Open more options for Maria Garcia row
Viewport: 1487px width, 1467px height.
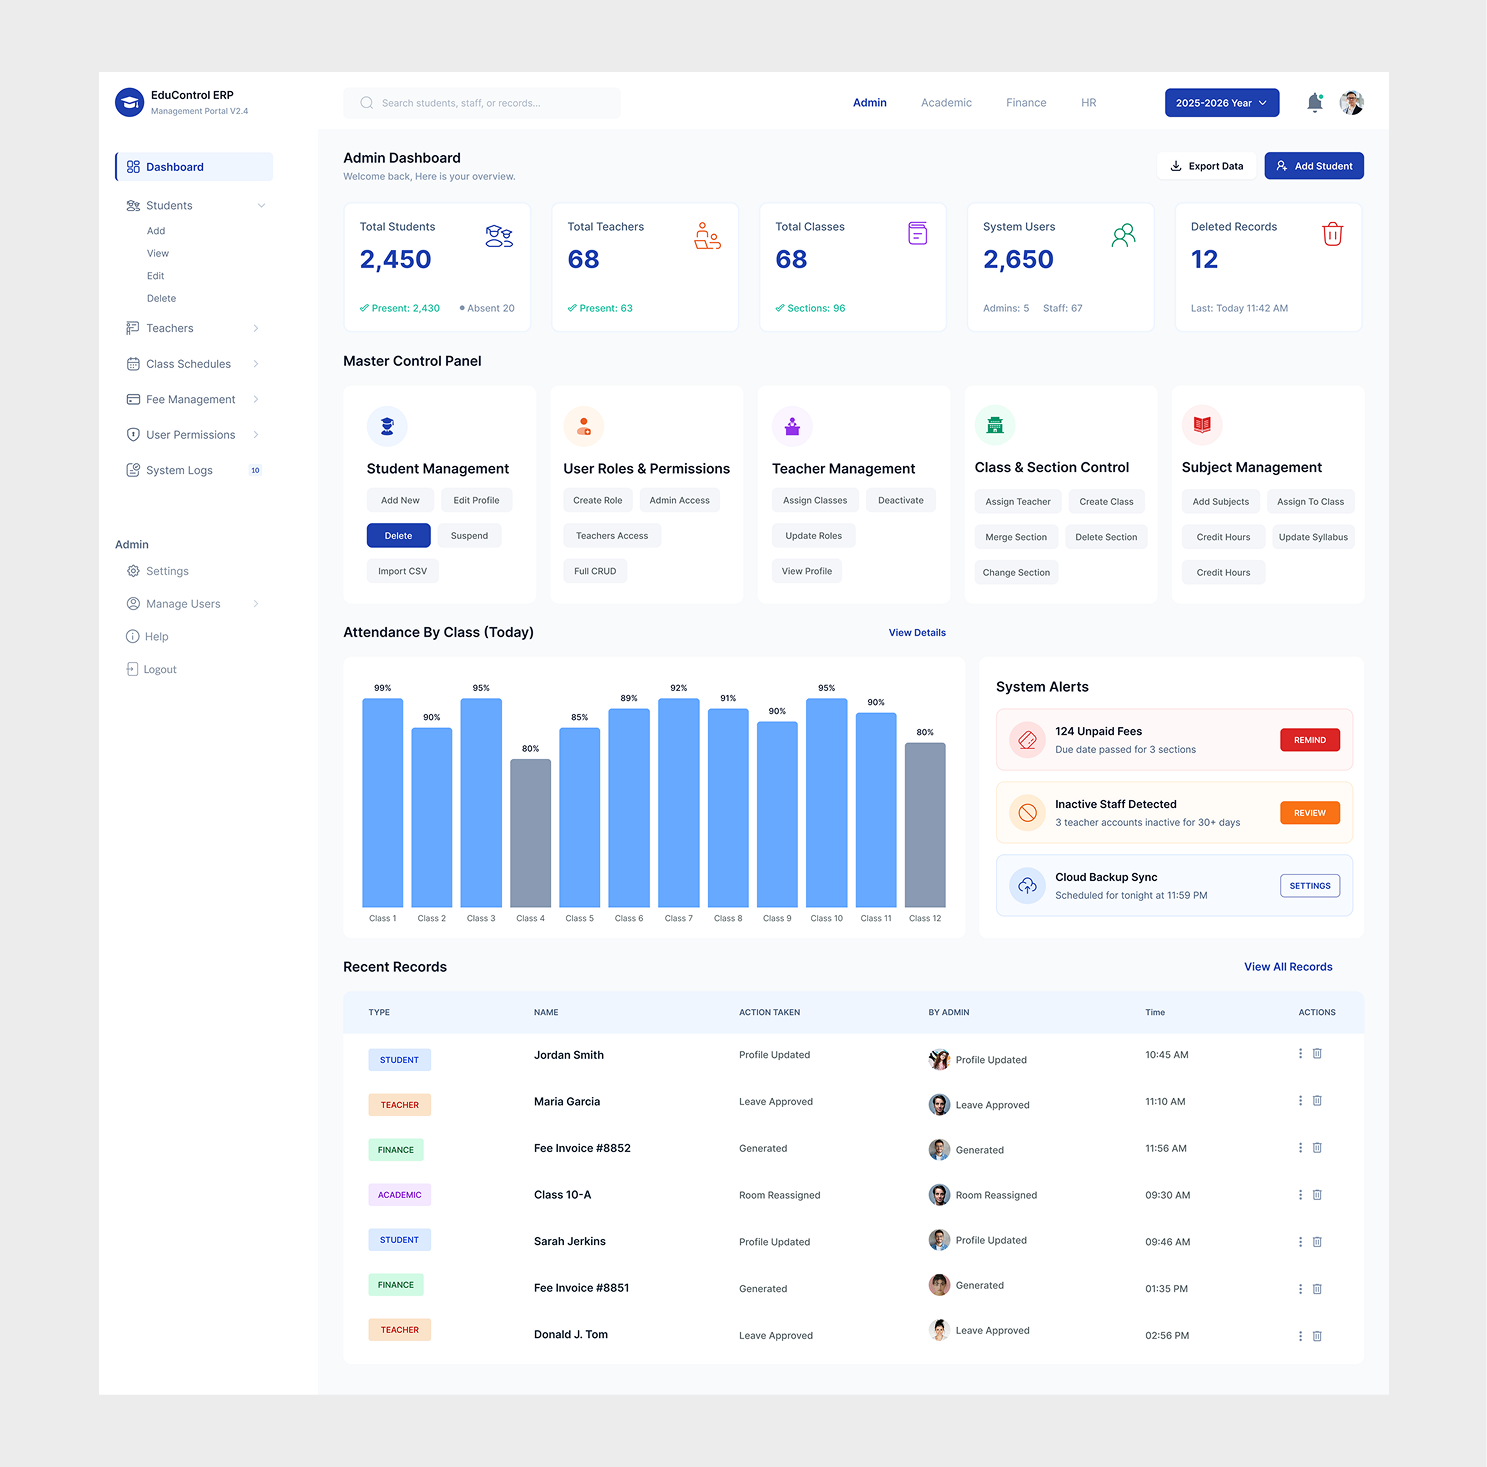click(1300, 1100)
